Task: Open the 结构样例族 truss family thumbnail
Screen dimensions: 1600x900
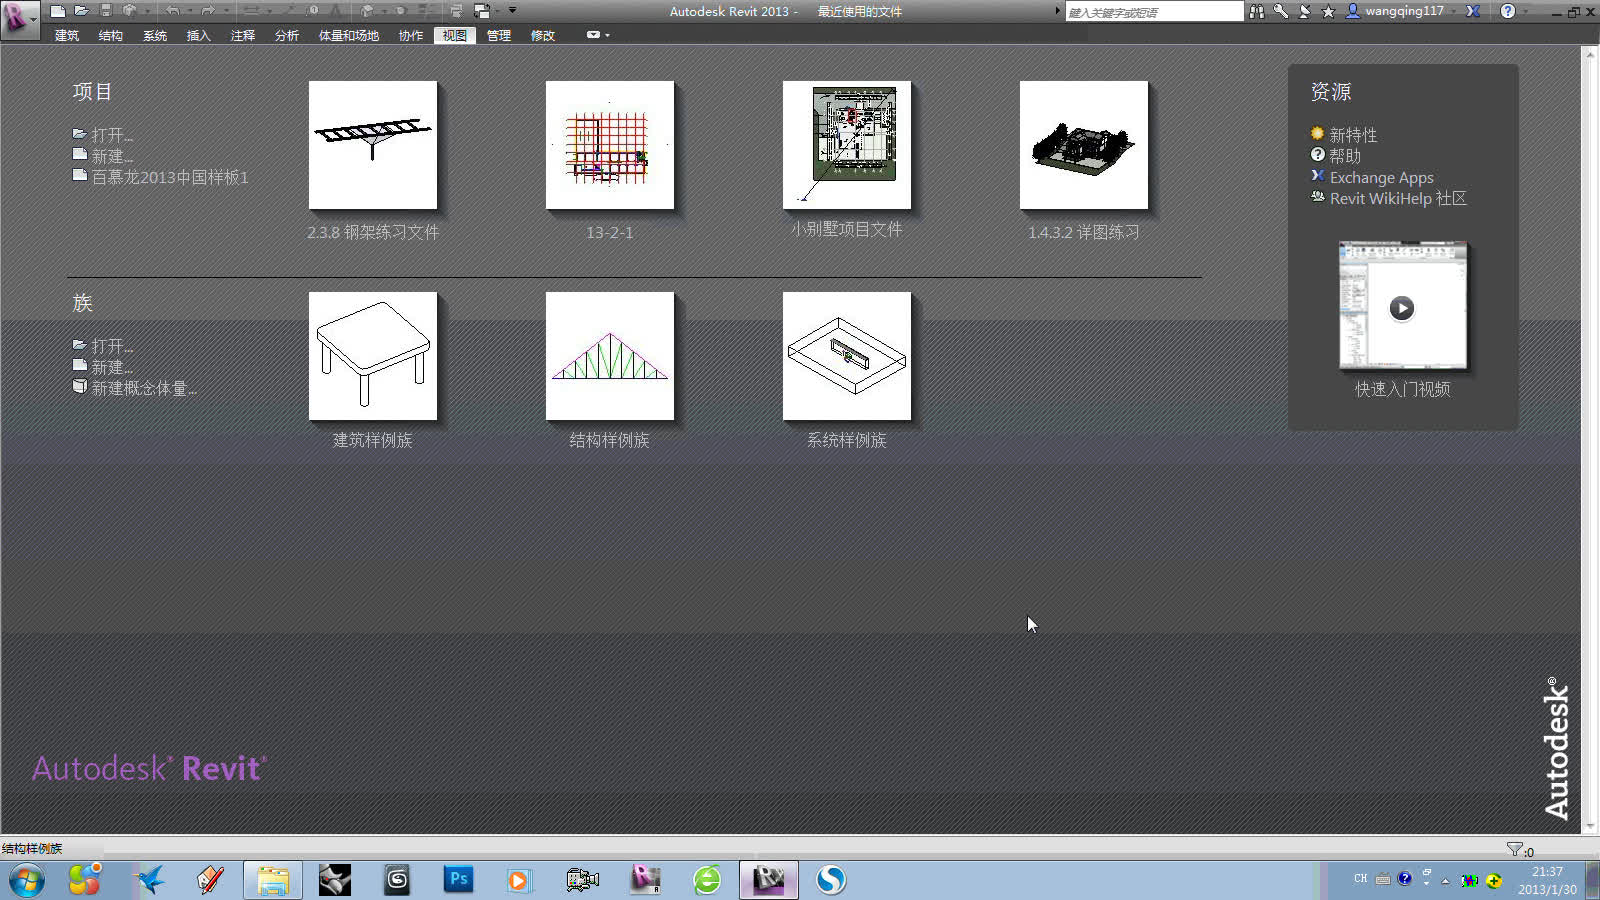Action: pos(610,356)
